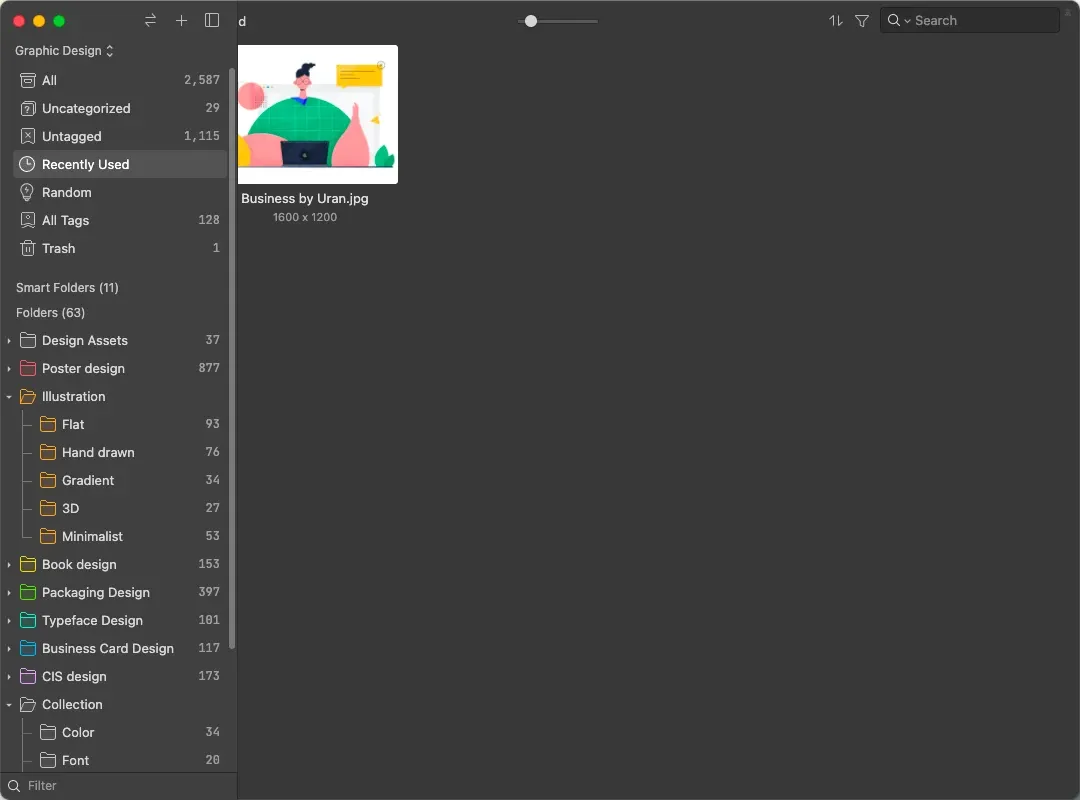
Task: Collapse the Collection folder arrow
Action: coord(9,705)
